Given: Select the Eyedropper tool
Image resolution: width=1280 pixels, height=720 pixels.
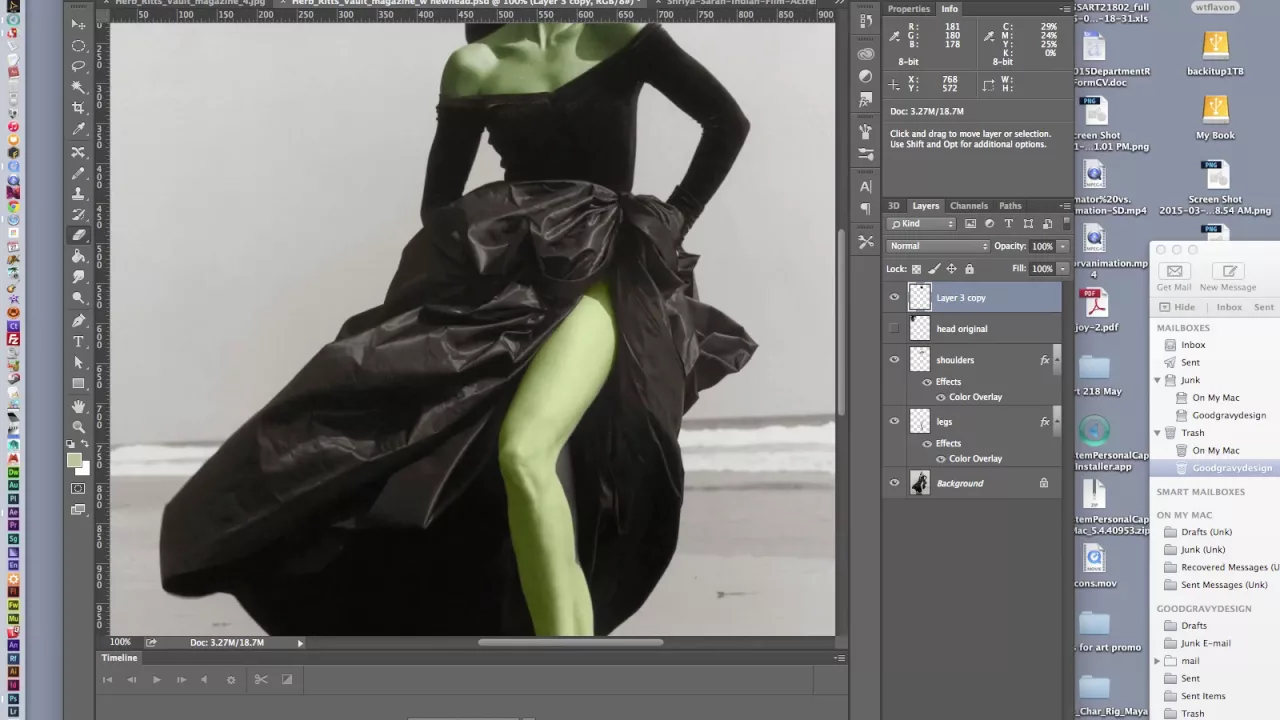Looking at the screenshot, I should (78, 130).
